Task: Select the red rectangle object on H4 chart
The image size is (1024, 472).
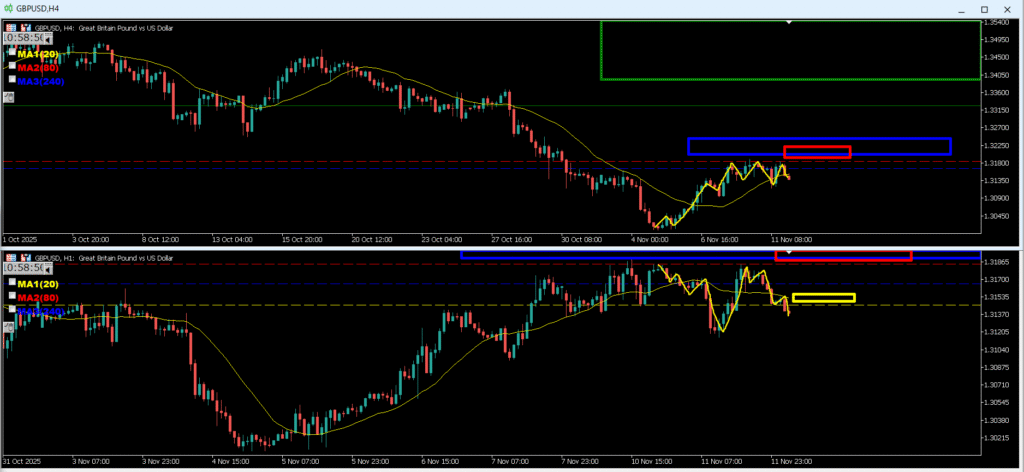Action: [x=817, y=151]
